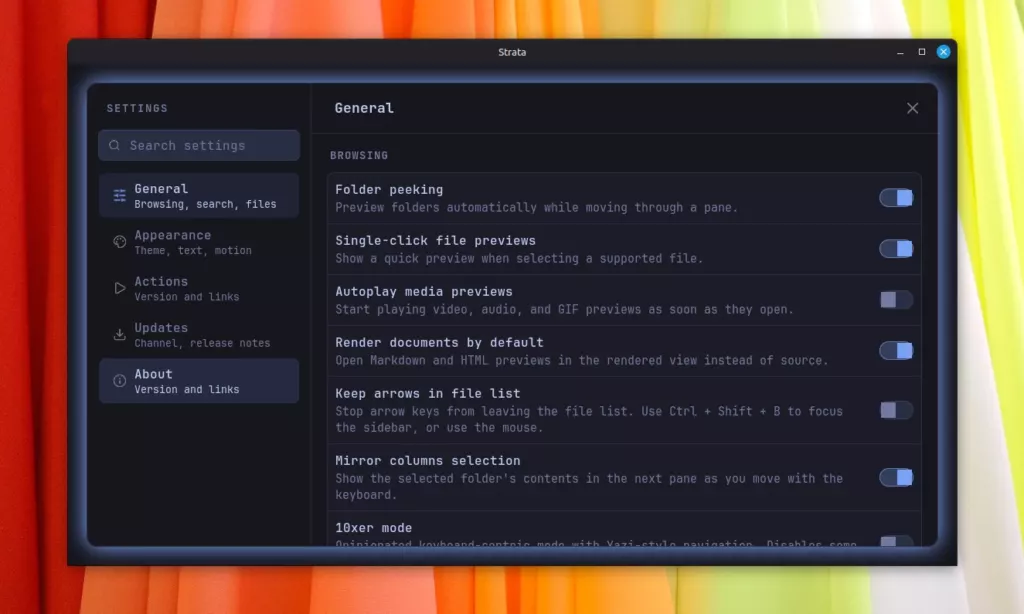Viewport: 1024px width, 614px height.
Task: Focus the Search settings input field
Action: 199,146
